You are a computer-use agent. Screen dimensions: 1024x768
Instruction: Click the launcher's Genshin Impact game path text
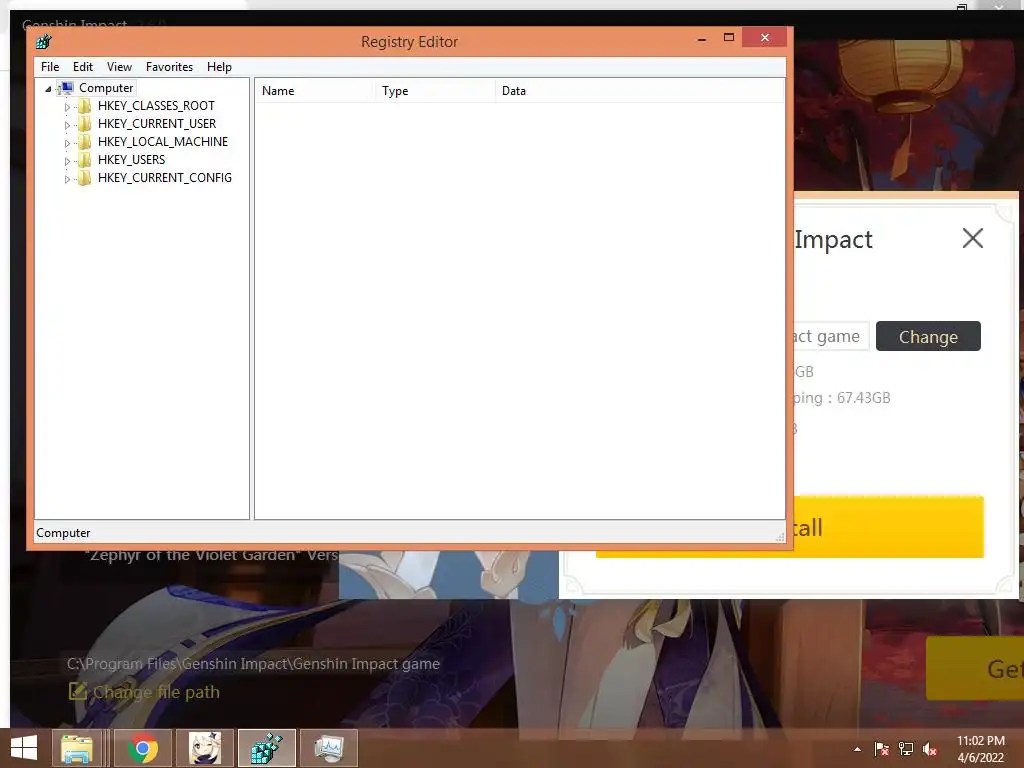[x=253, y=664]
